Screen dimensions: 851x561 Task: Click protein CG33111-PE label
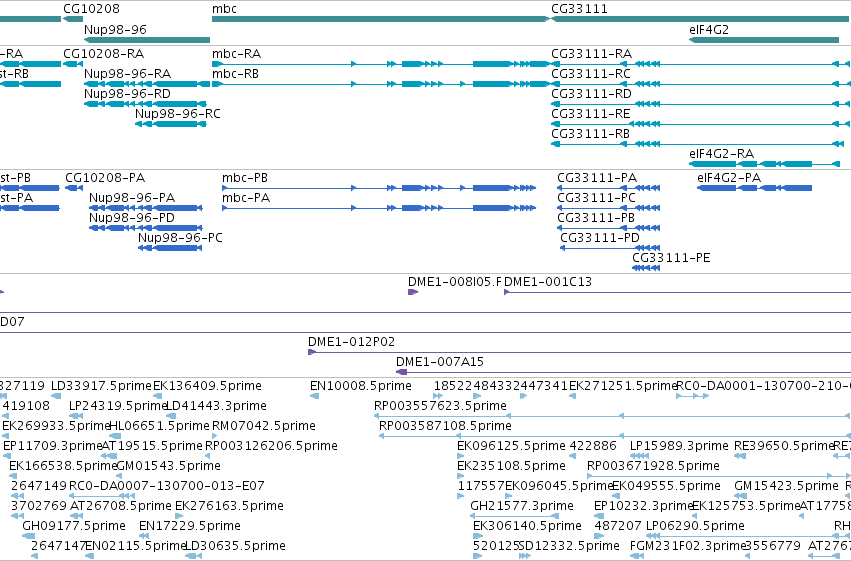[x=671, y=258]
